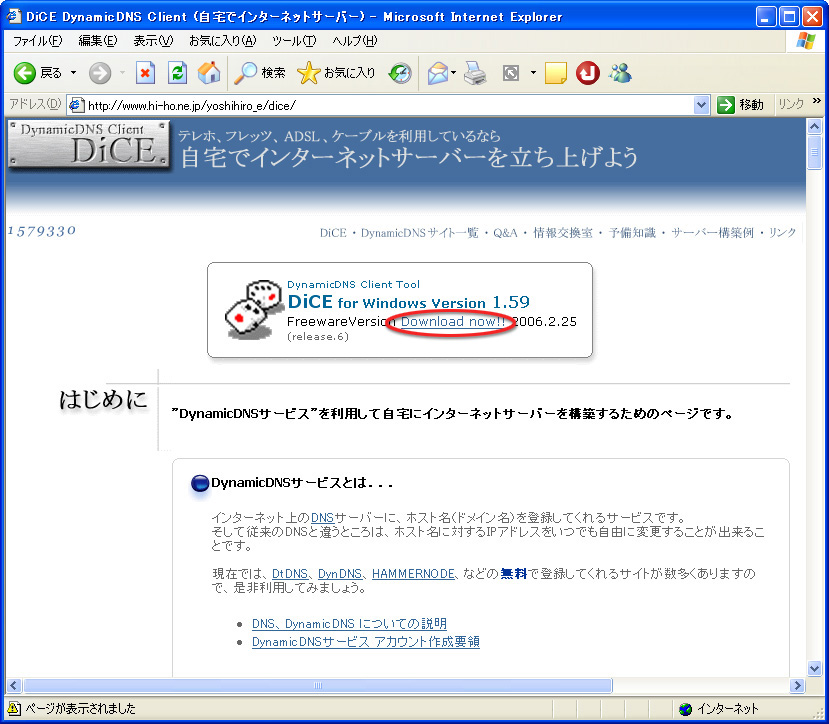Click the page icon in address bar
This screenshot has width=829, height=724.
point(77,105)
